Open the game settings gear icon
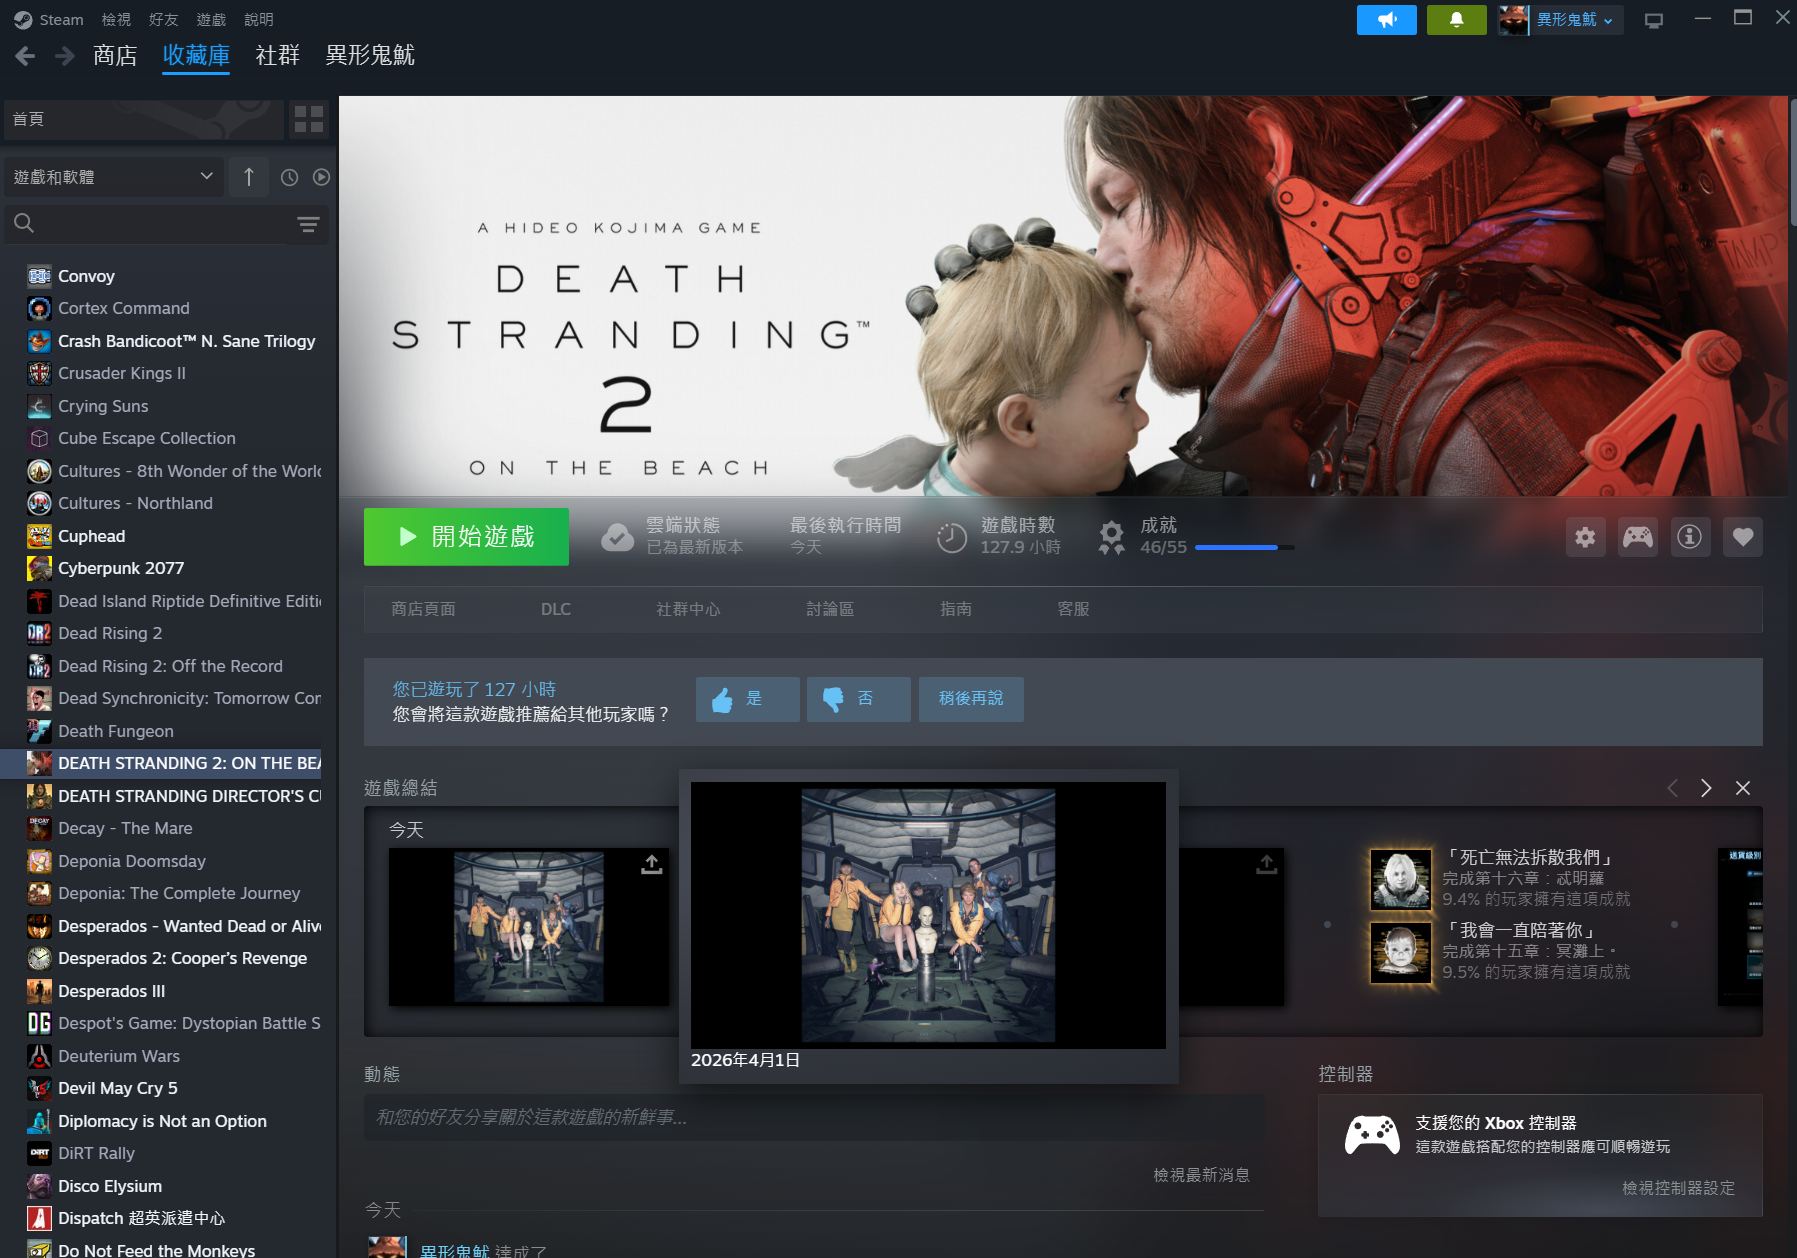1797x1258 pixels. coord(1585,537)
